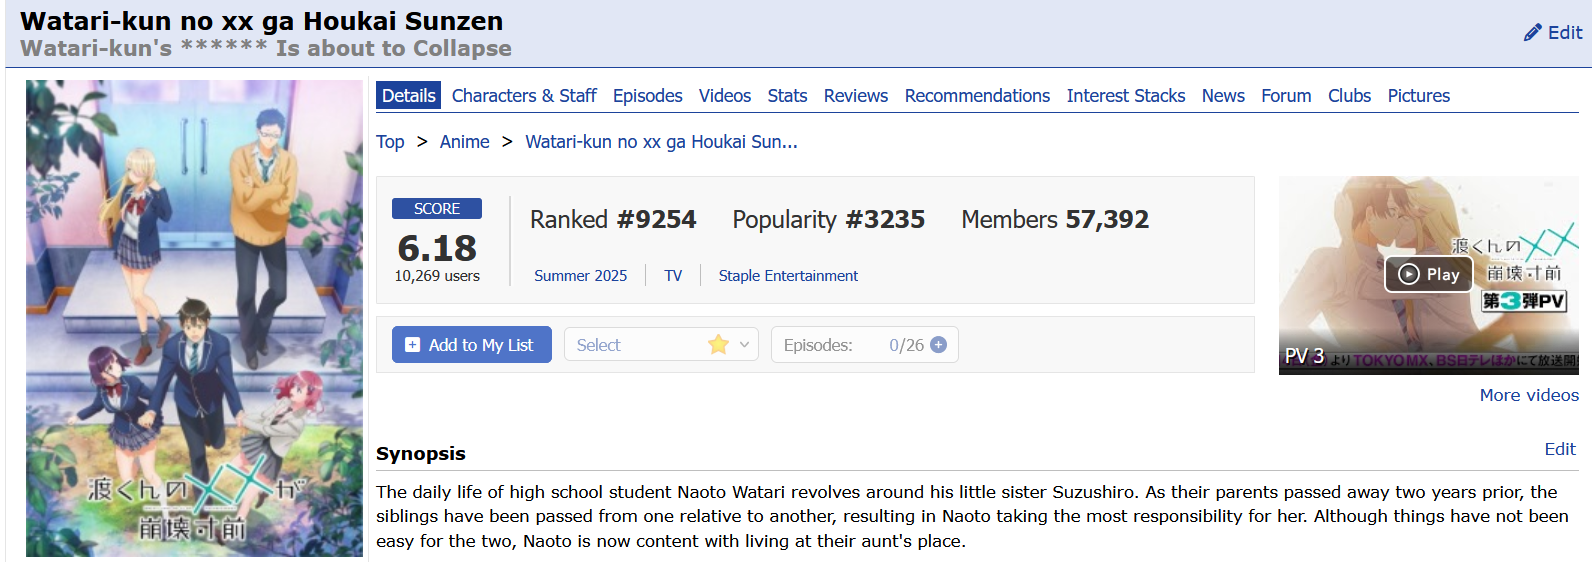The height and width of the screenshot is (562, 1592).
Task: Click the Top breadcrumb link
Action: (x=390, y=142)
